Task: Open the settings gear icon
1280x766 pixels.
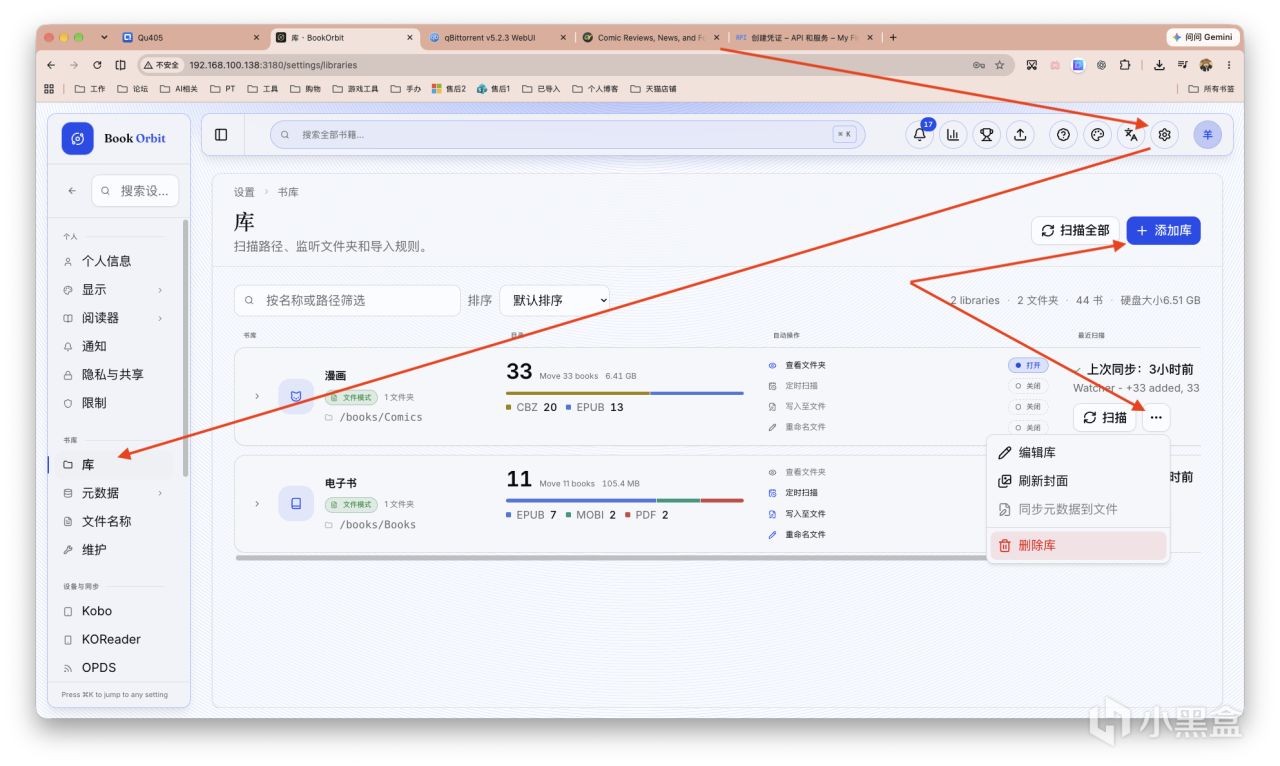Action: [1164, 135]
